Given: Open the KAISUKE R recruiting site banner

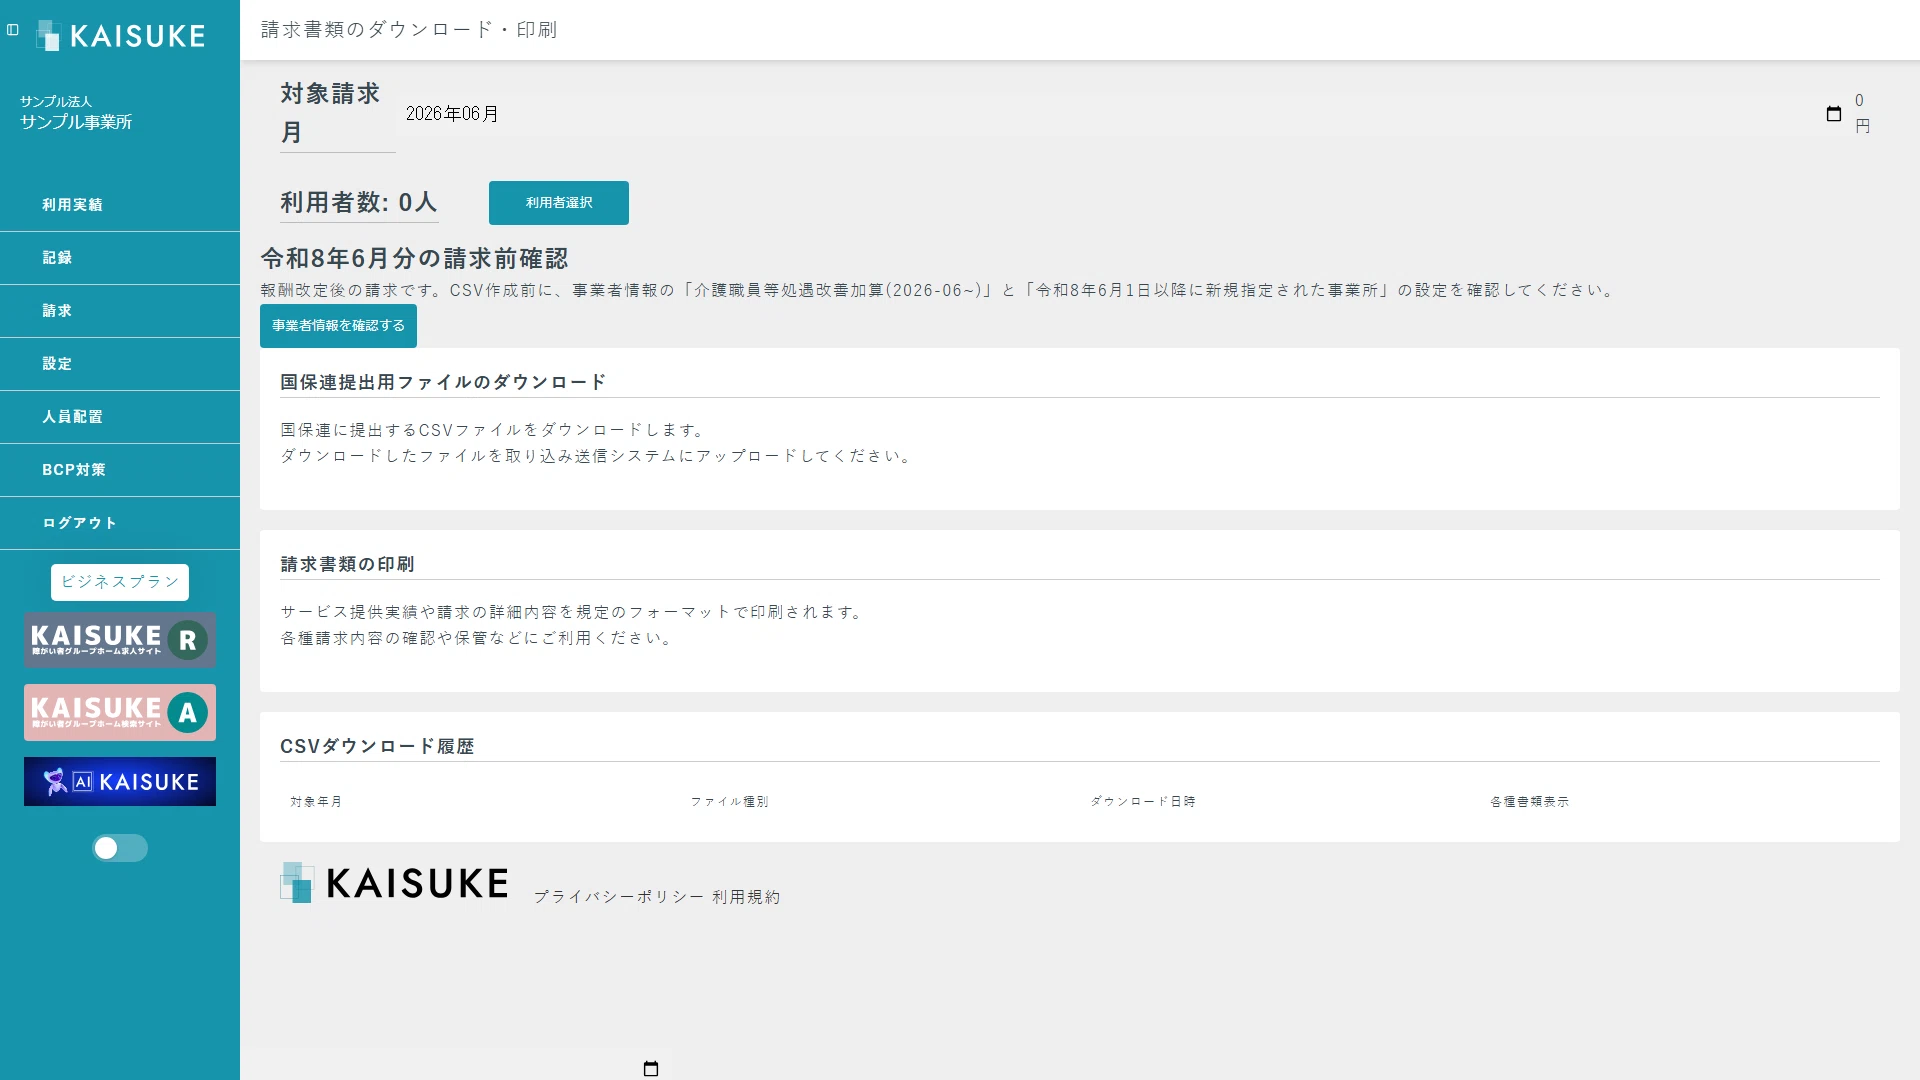Looking at the screenshot, I should pos(120,640).
